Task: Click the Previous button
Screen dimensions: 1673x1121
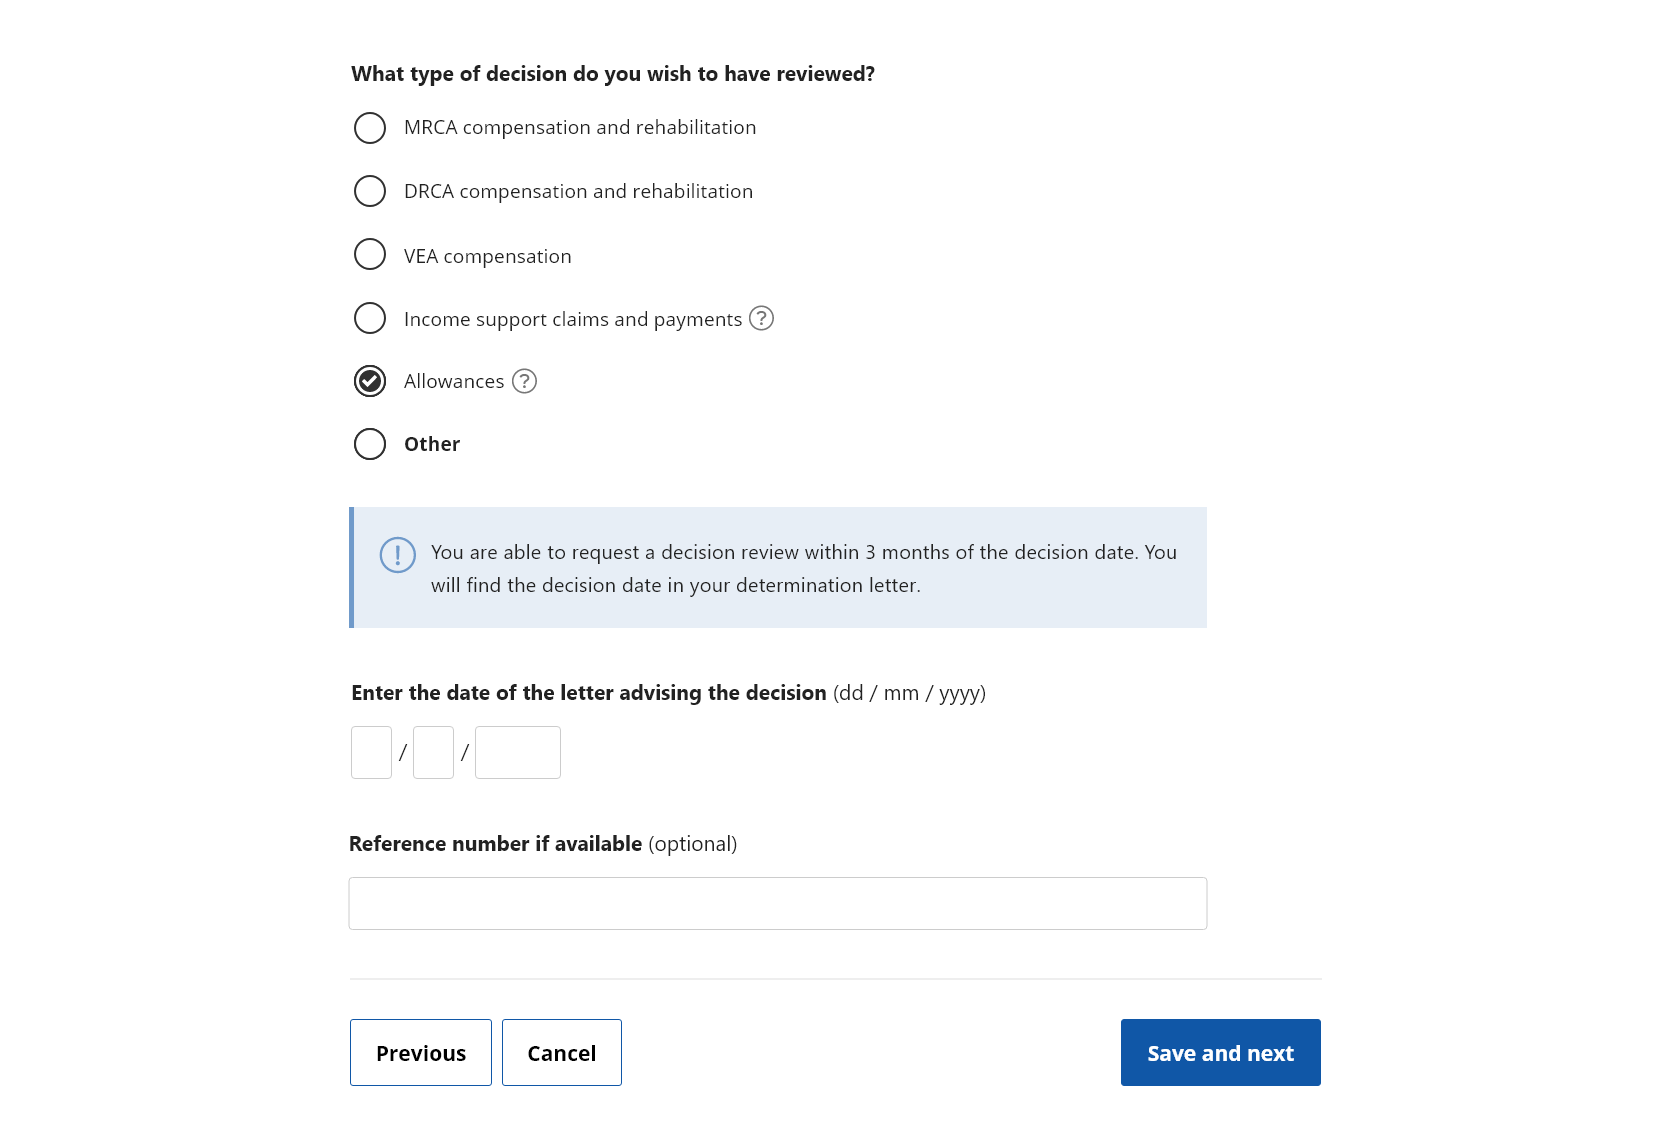Action: [420, 1052]
